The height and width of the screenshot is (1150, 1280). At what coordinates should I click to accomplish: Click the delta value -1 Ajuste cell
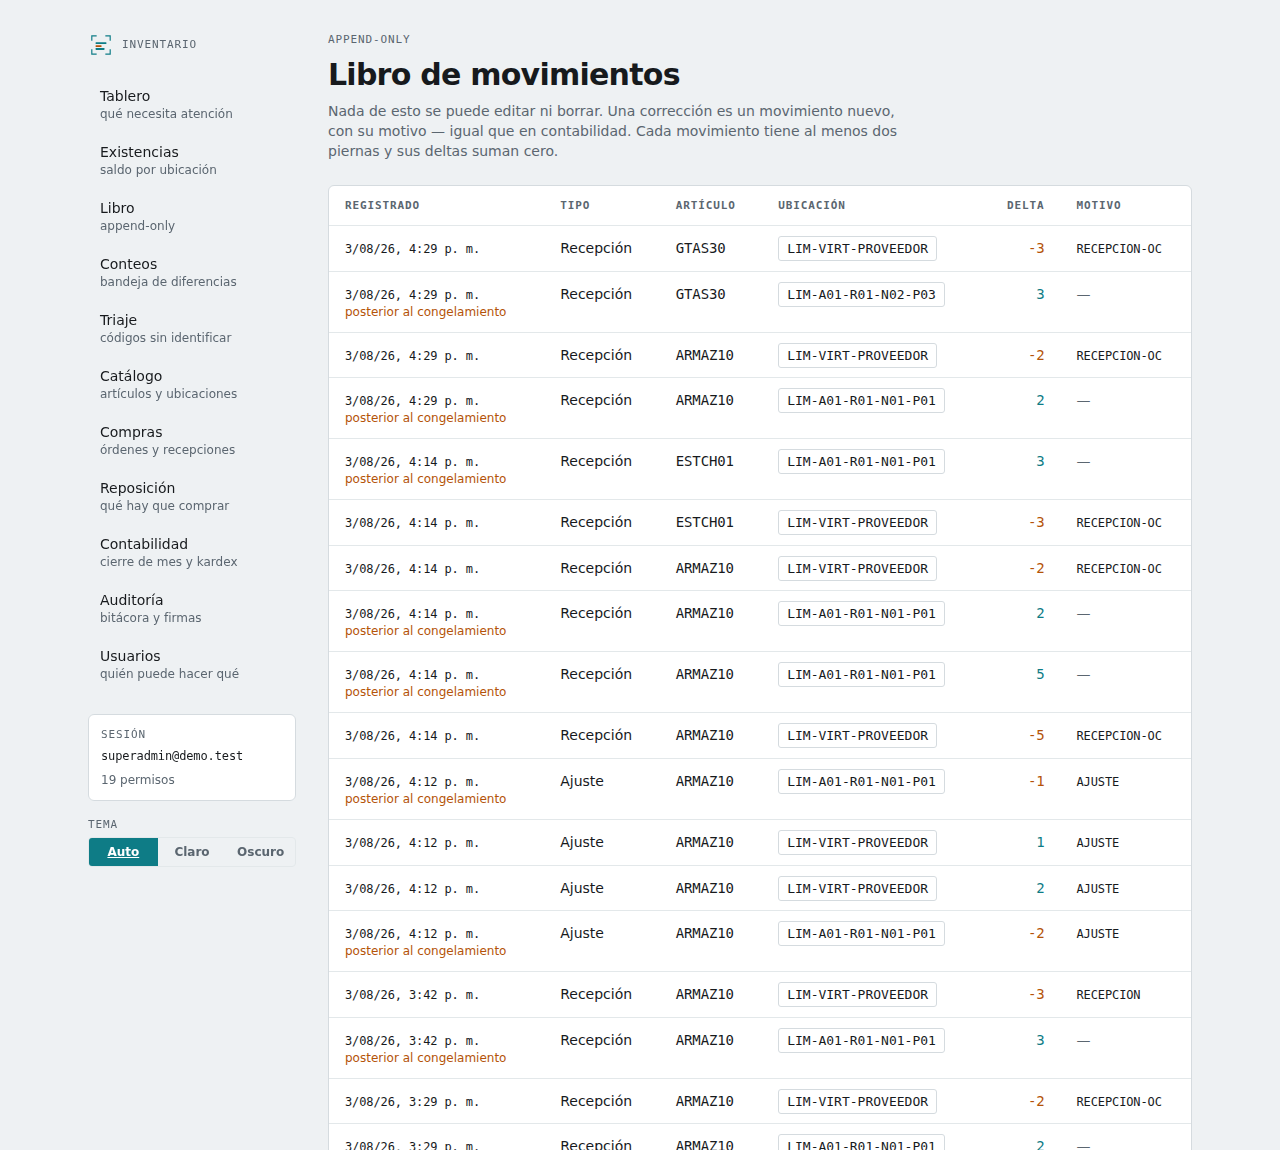(1036, 782)
